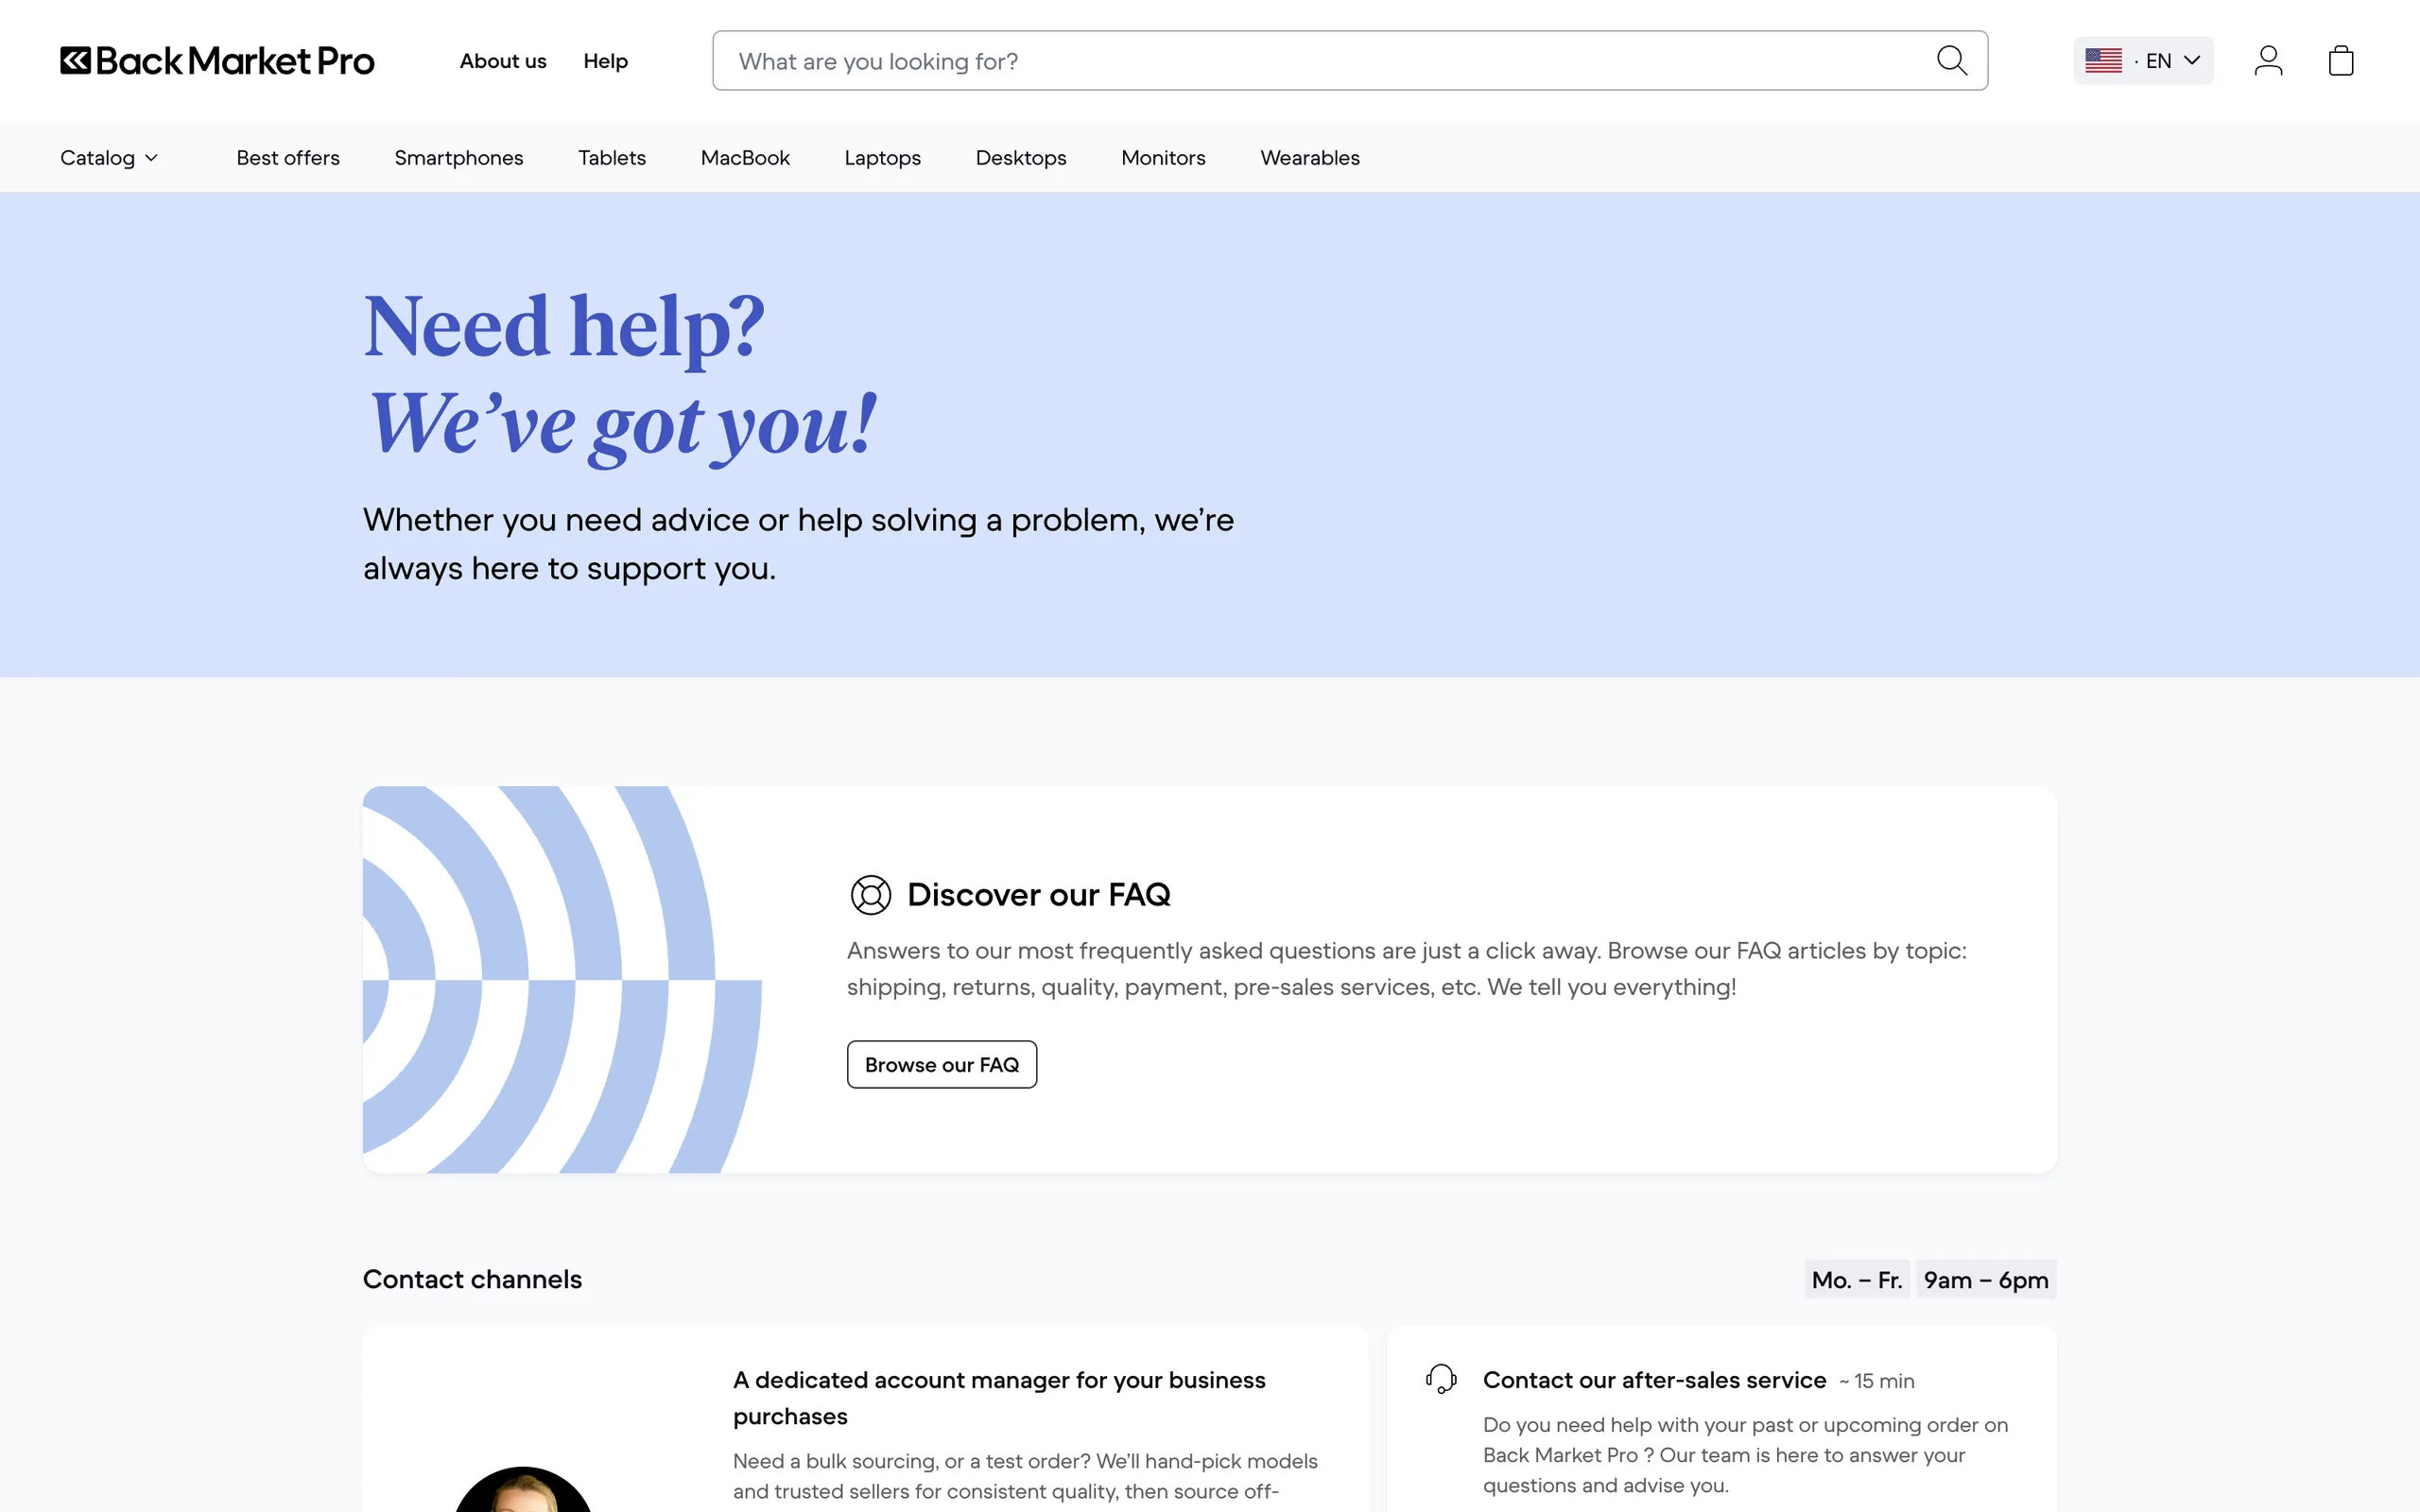Click the '9am – 6pm' hours badge
The image size is (2420, 1512).
pos(1986,1280)
